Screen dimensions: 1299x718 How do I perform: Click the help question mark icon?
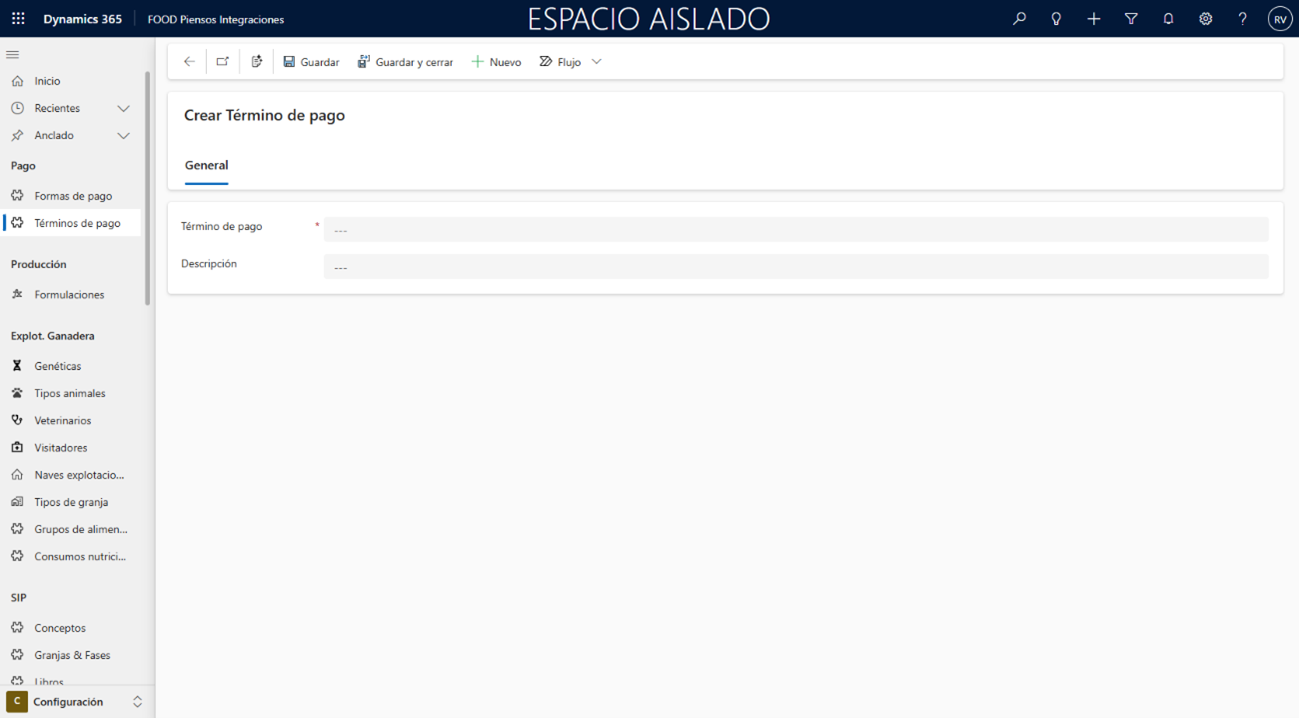point(1242,19)
